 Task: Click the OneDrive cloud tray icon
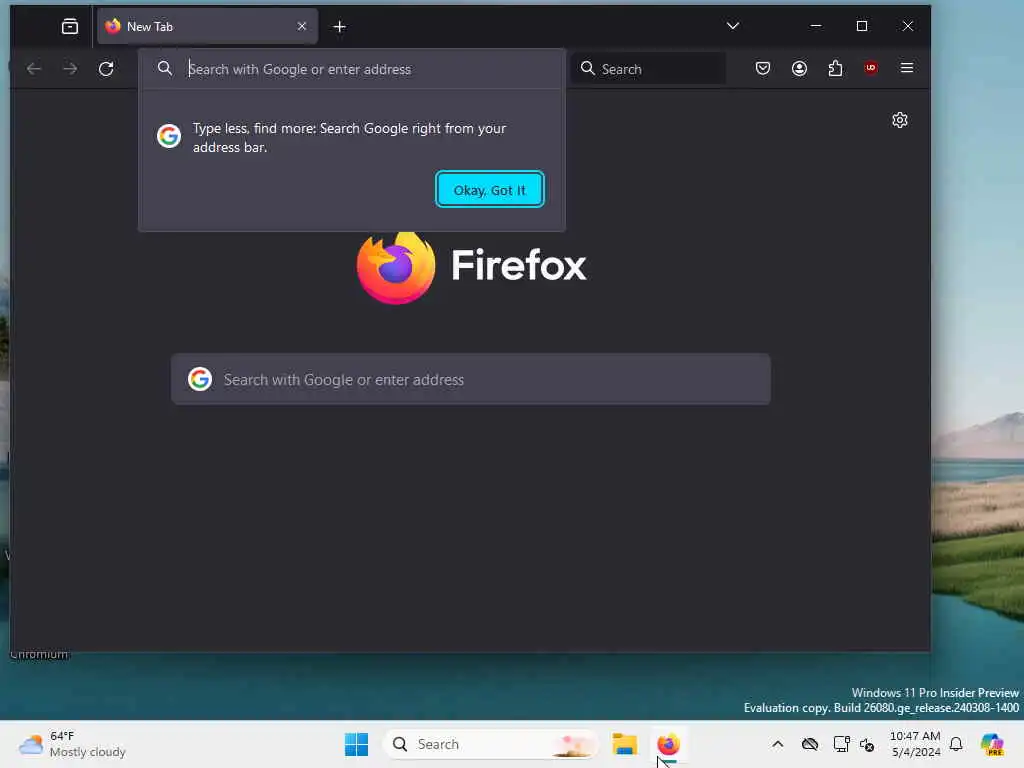click(810, 744)
